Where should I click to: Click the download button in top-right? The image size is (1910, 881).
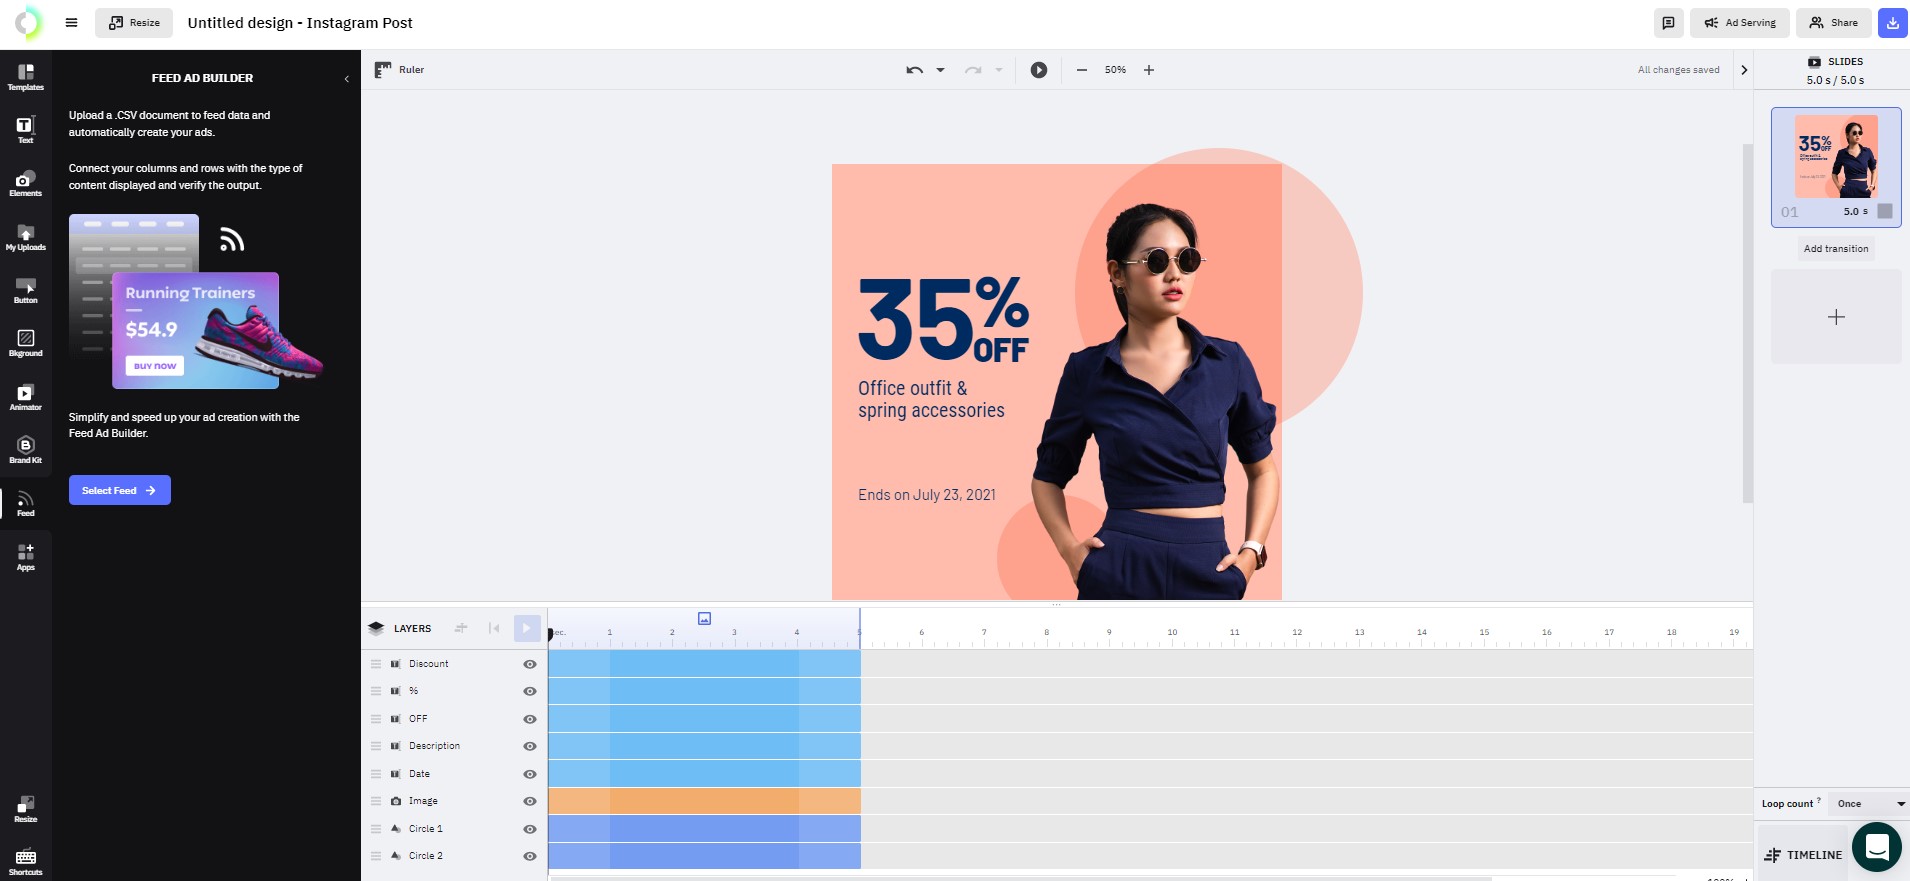click(1893, 23)
